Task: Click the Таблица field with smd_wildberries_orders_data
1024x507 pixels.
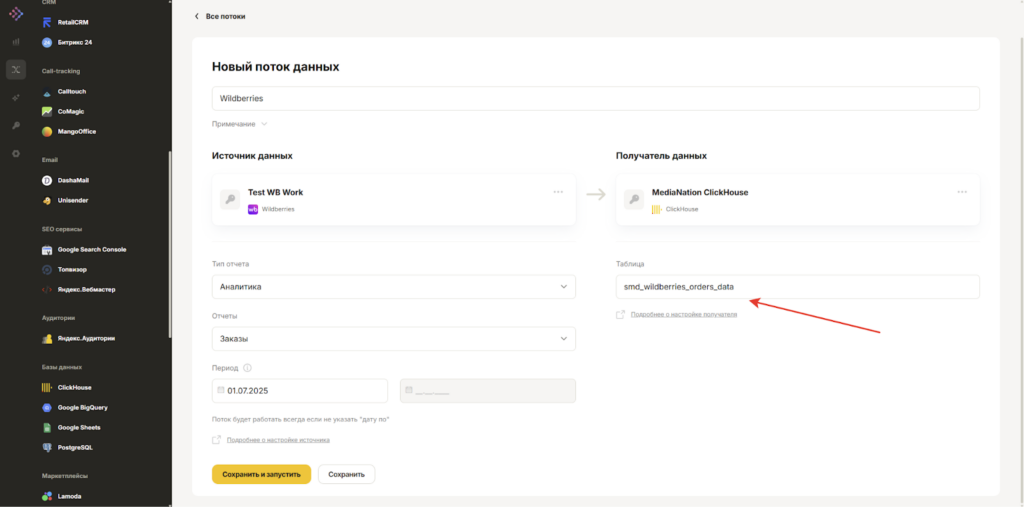Action: tap(797, 287)
